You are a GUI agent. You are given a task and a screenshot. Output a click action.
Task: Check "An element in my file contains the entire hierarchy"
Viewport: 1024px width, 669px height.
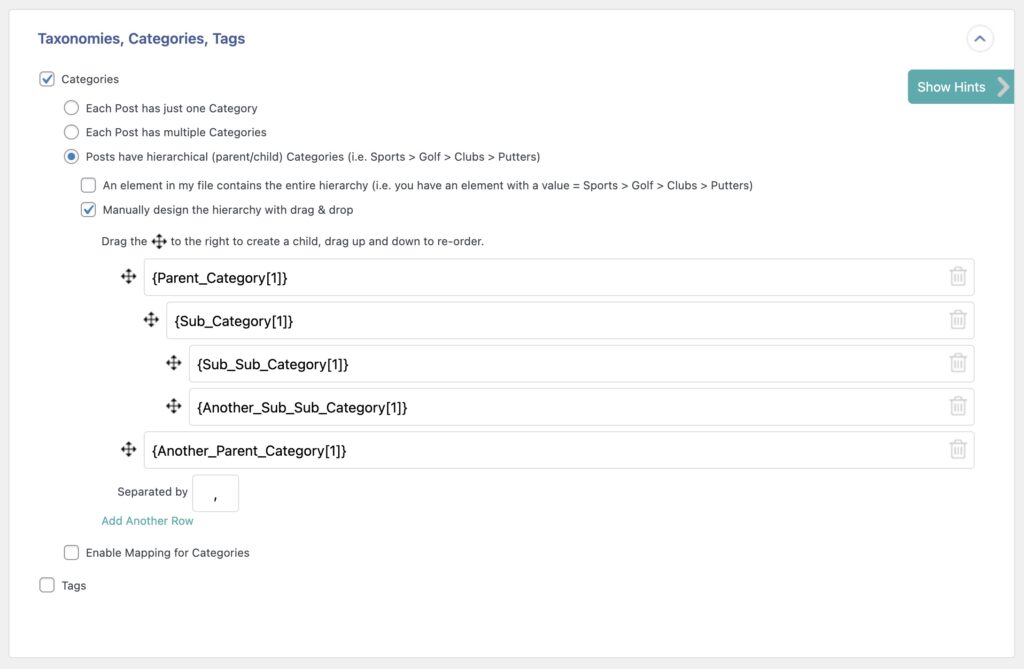point(88,185)
